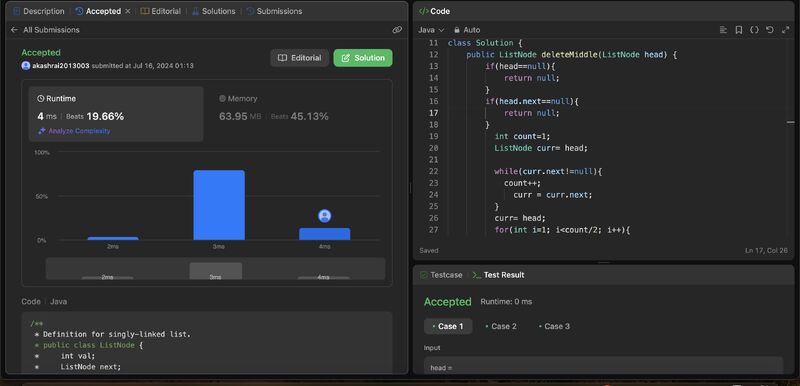Click Analyze Complexity link

[74, 131]
